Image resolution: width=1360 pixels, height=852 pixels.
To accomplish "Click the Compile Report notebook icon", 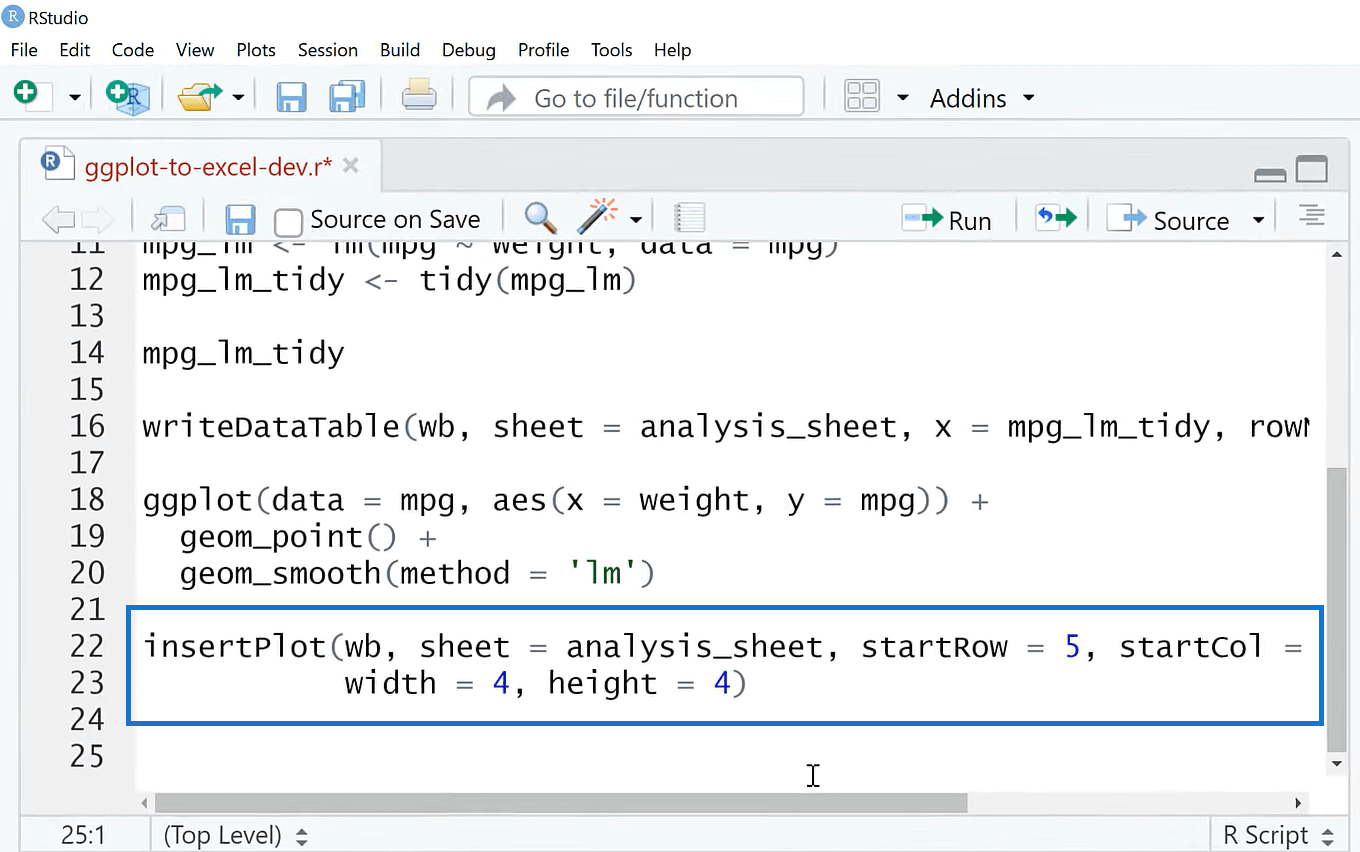I will click(x=689, y=218).
